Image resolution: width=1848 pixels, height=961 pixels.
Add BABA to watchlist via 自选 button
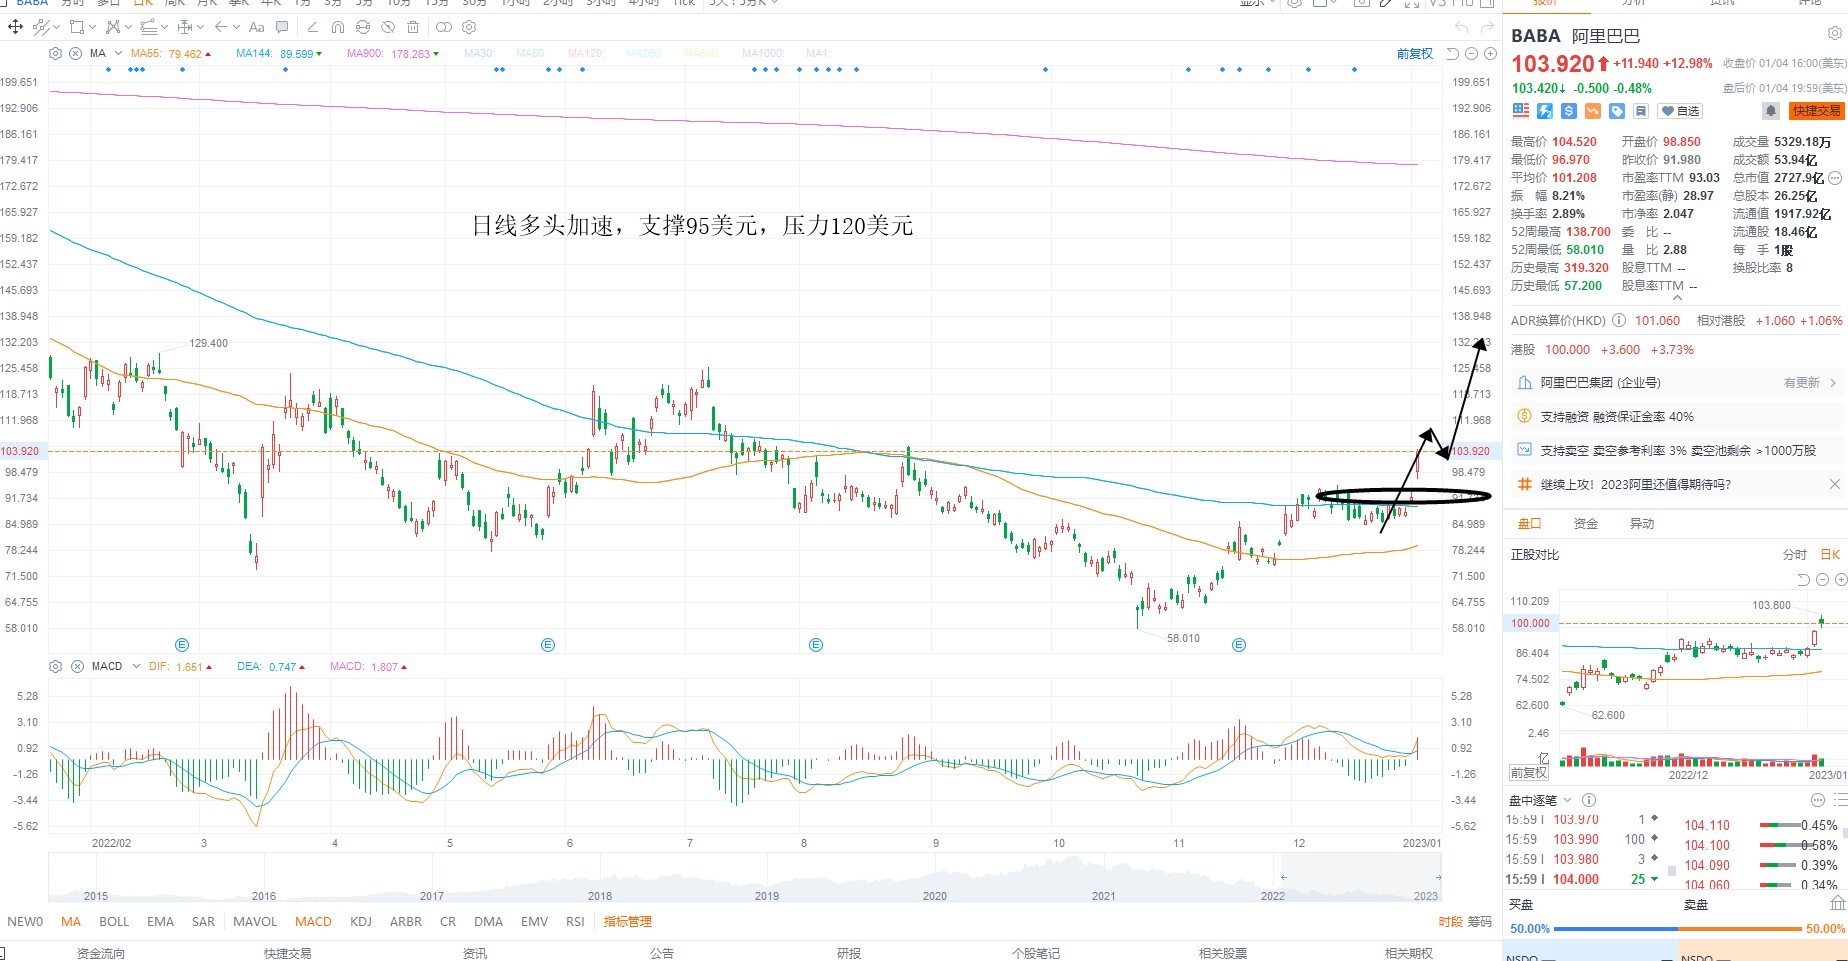point(1680,111)
